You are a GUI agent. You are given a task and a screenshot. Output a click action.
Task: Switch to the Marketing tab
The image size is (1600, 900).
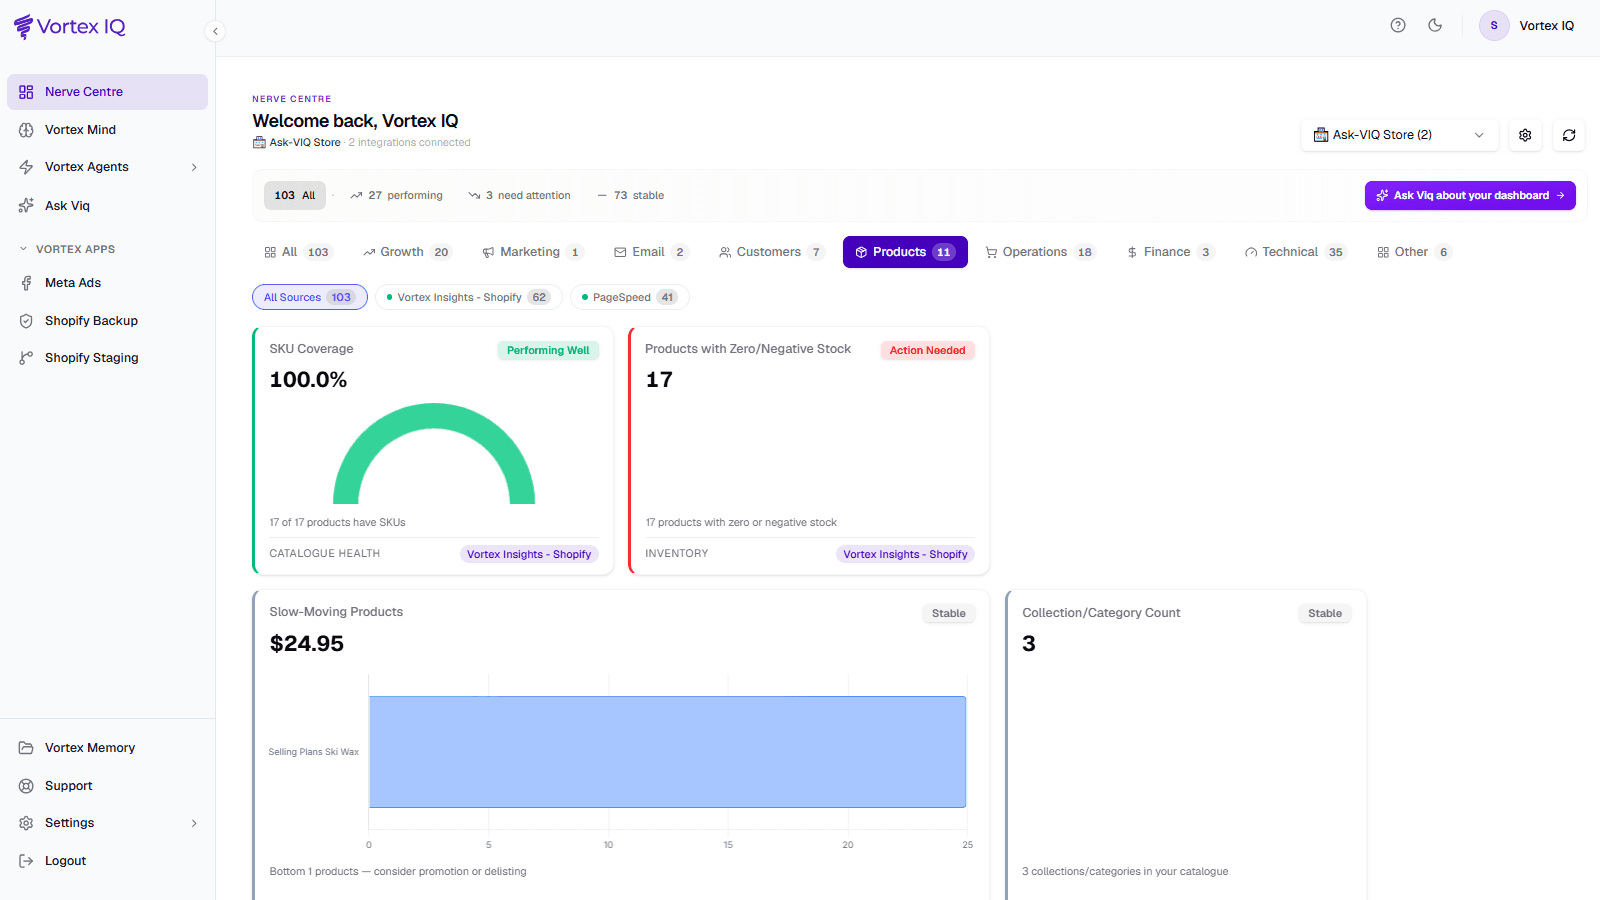coord(532,252)
